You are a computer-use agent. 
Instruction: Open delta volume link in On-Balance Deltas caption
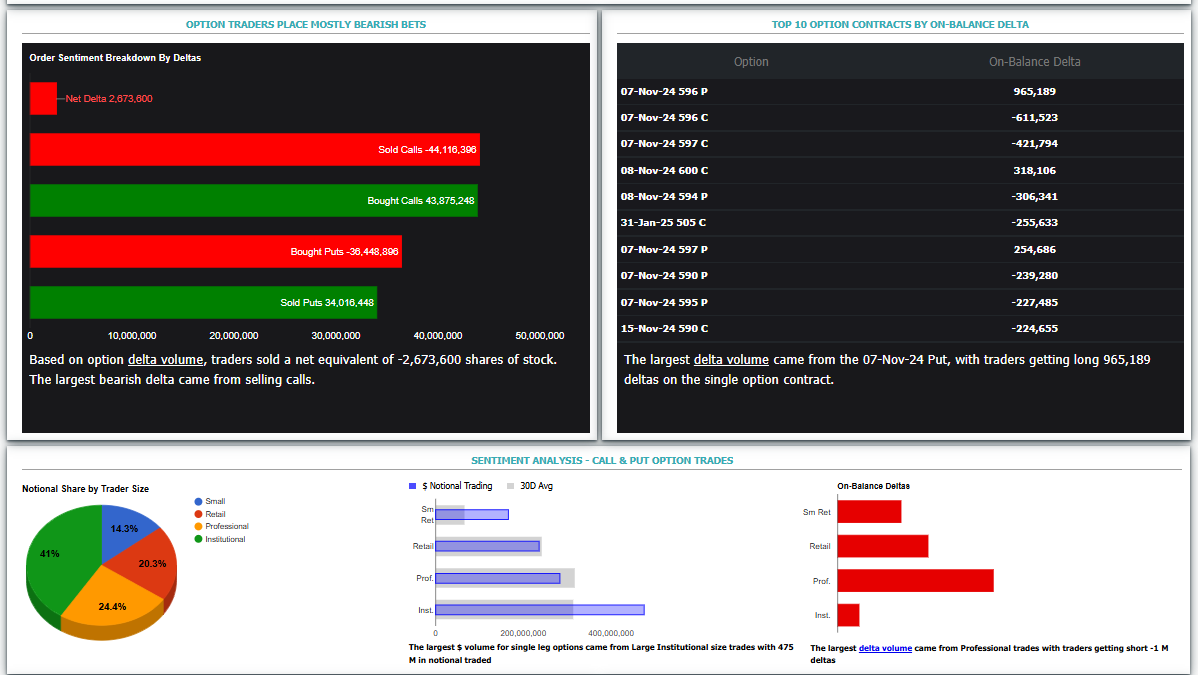coord(886,648)
